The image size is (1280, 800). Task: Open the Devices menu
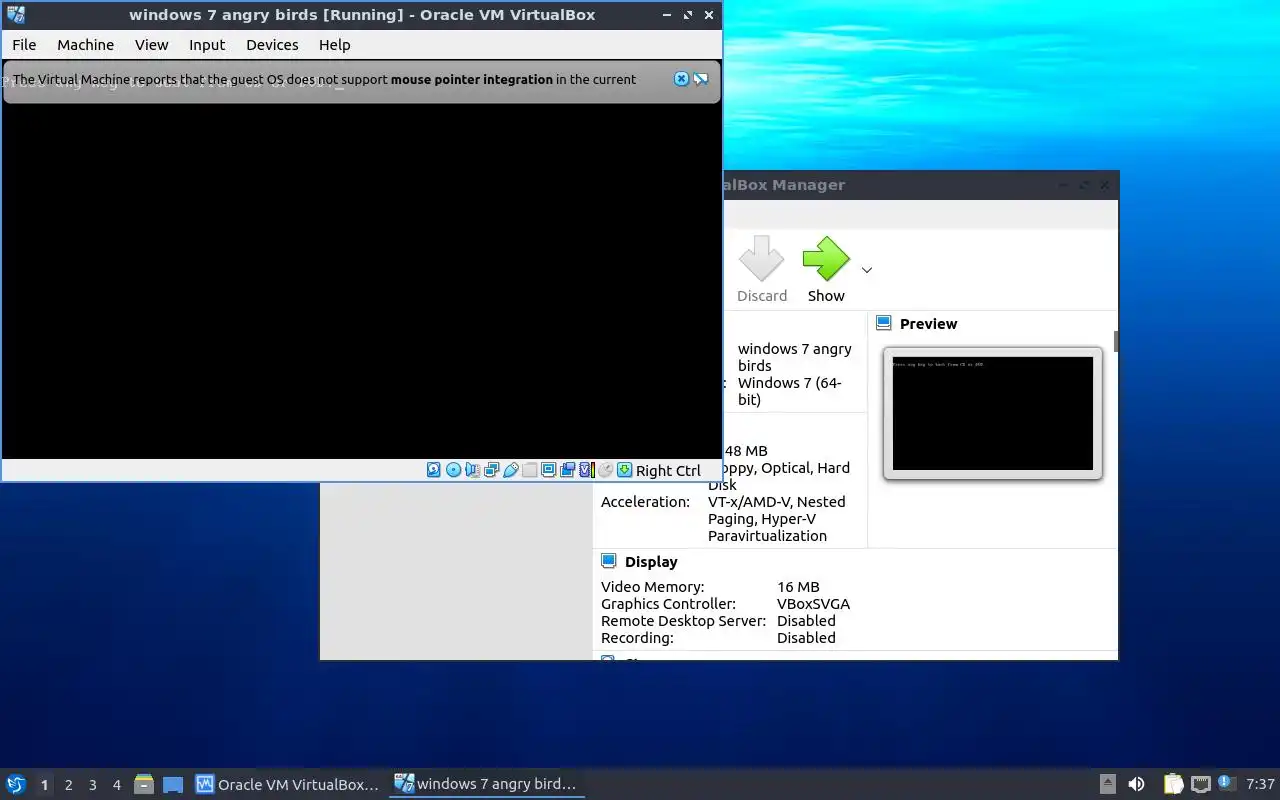click(272, 45)
